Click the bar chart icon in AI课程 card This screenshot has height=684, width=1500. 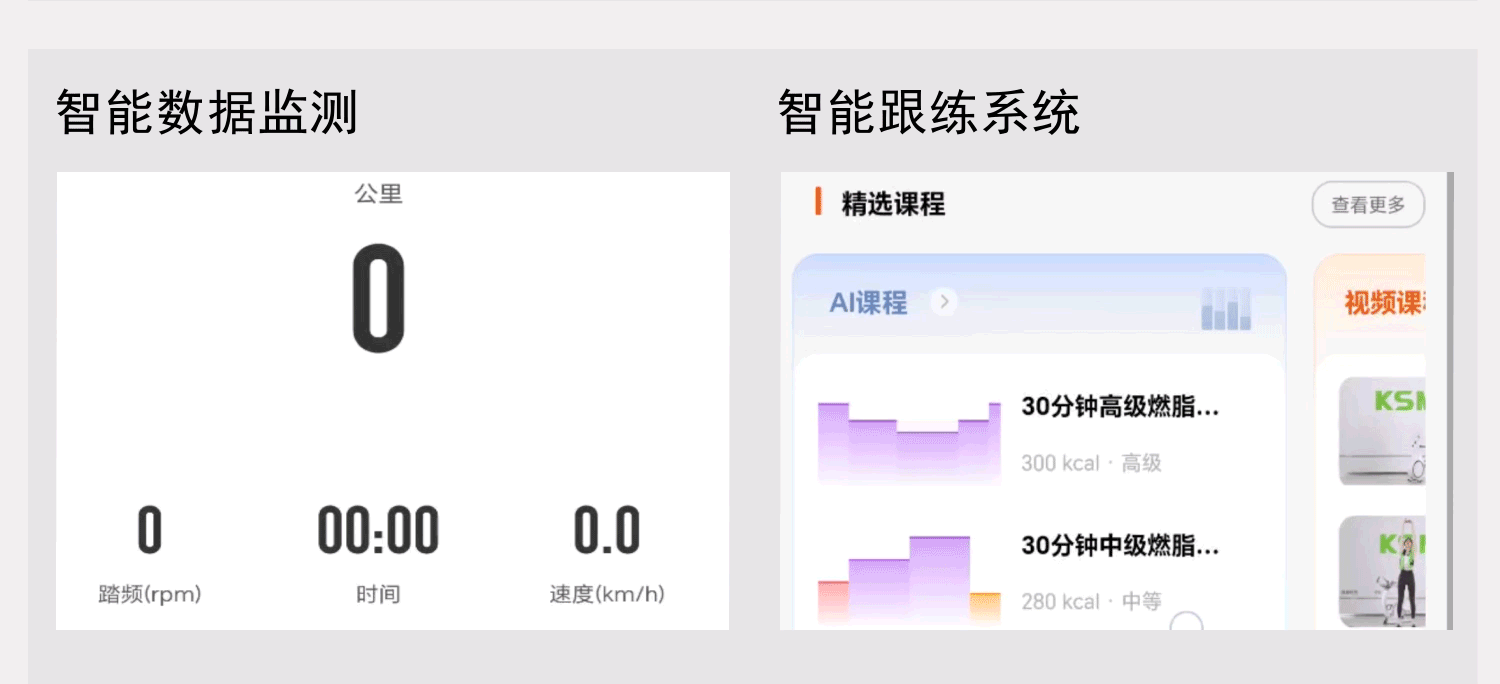pos(1225,309)
